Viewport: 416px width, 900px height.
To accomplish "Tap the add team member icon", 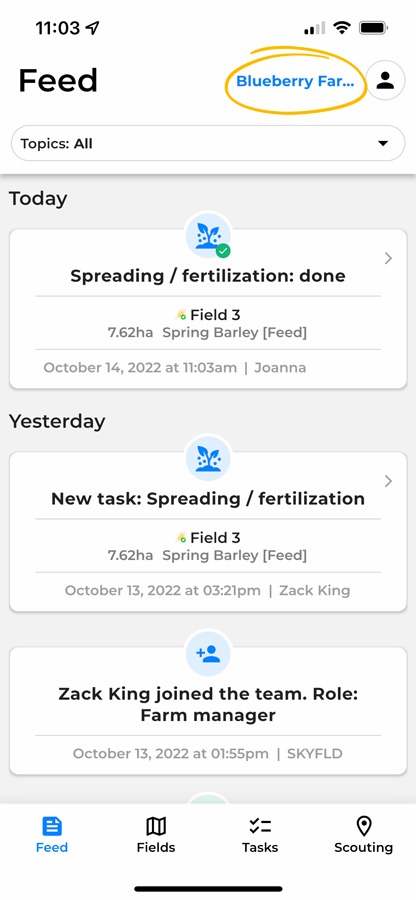I will [x=208, y=653].
